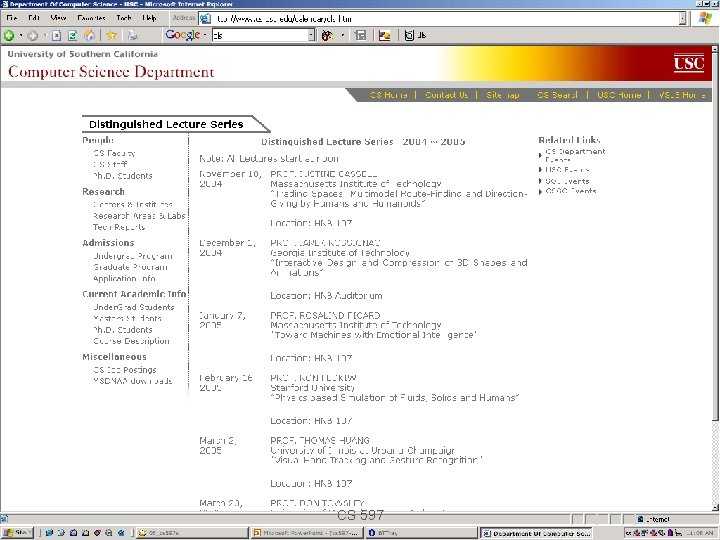
Task: Click the system tray clock
Action: tap(702, 533)
